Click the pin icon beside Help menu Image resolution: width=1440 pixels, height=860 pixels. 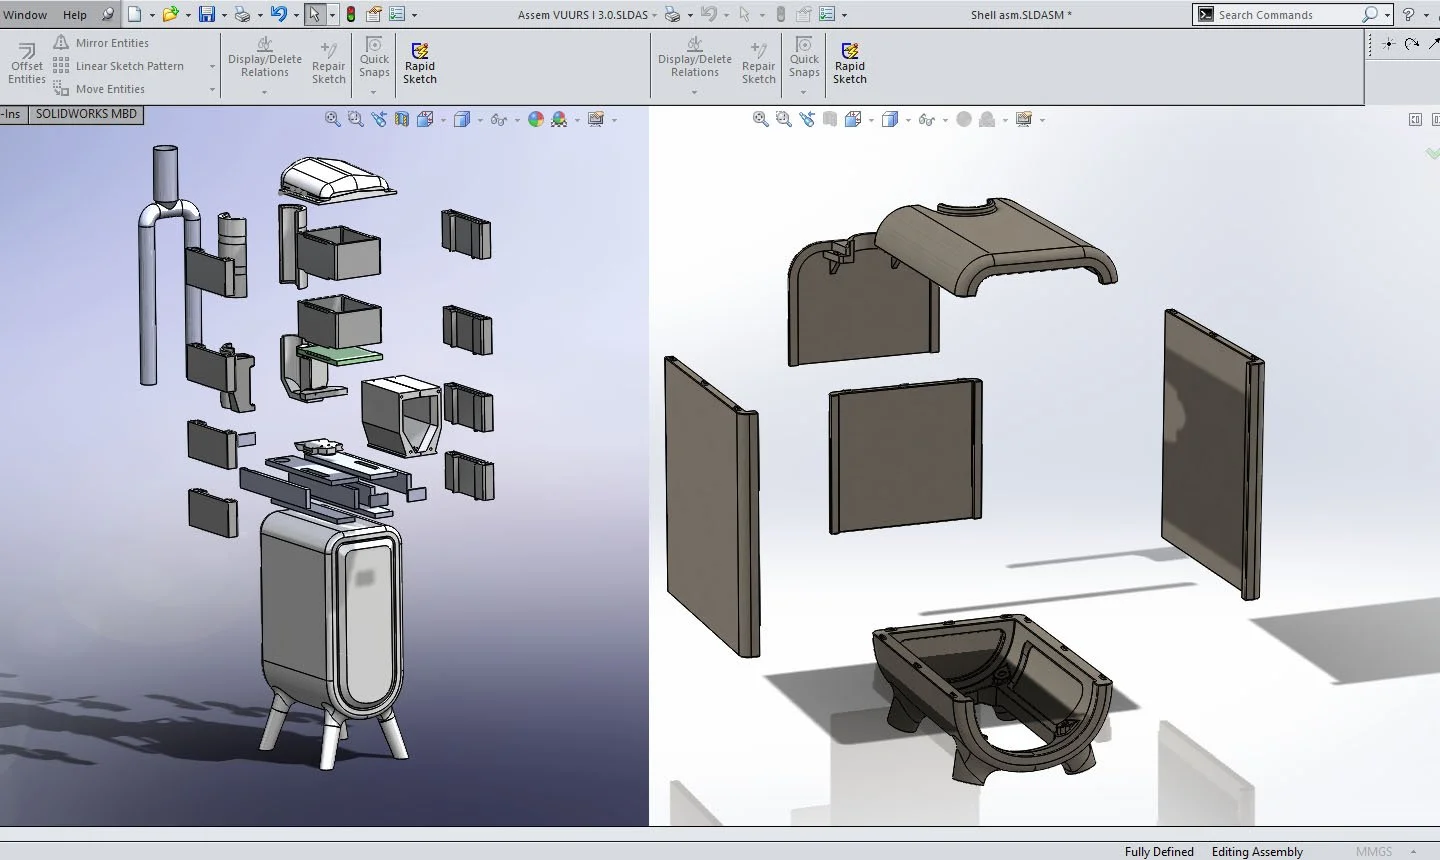108,14
